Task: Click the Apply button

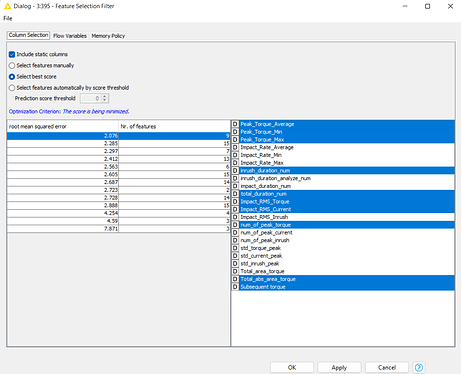Action: 339,367
